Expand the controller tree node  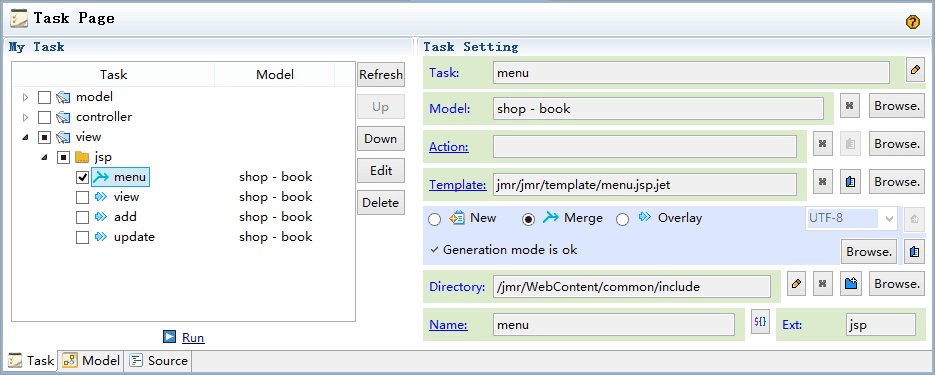25,117
